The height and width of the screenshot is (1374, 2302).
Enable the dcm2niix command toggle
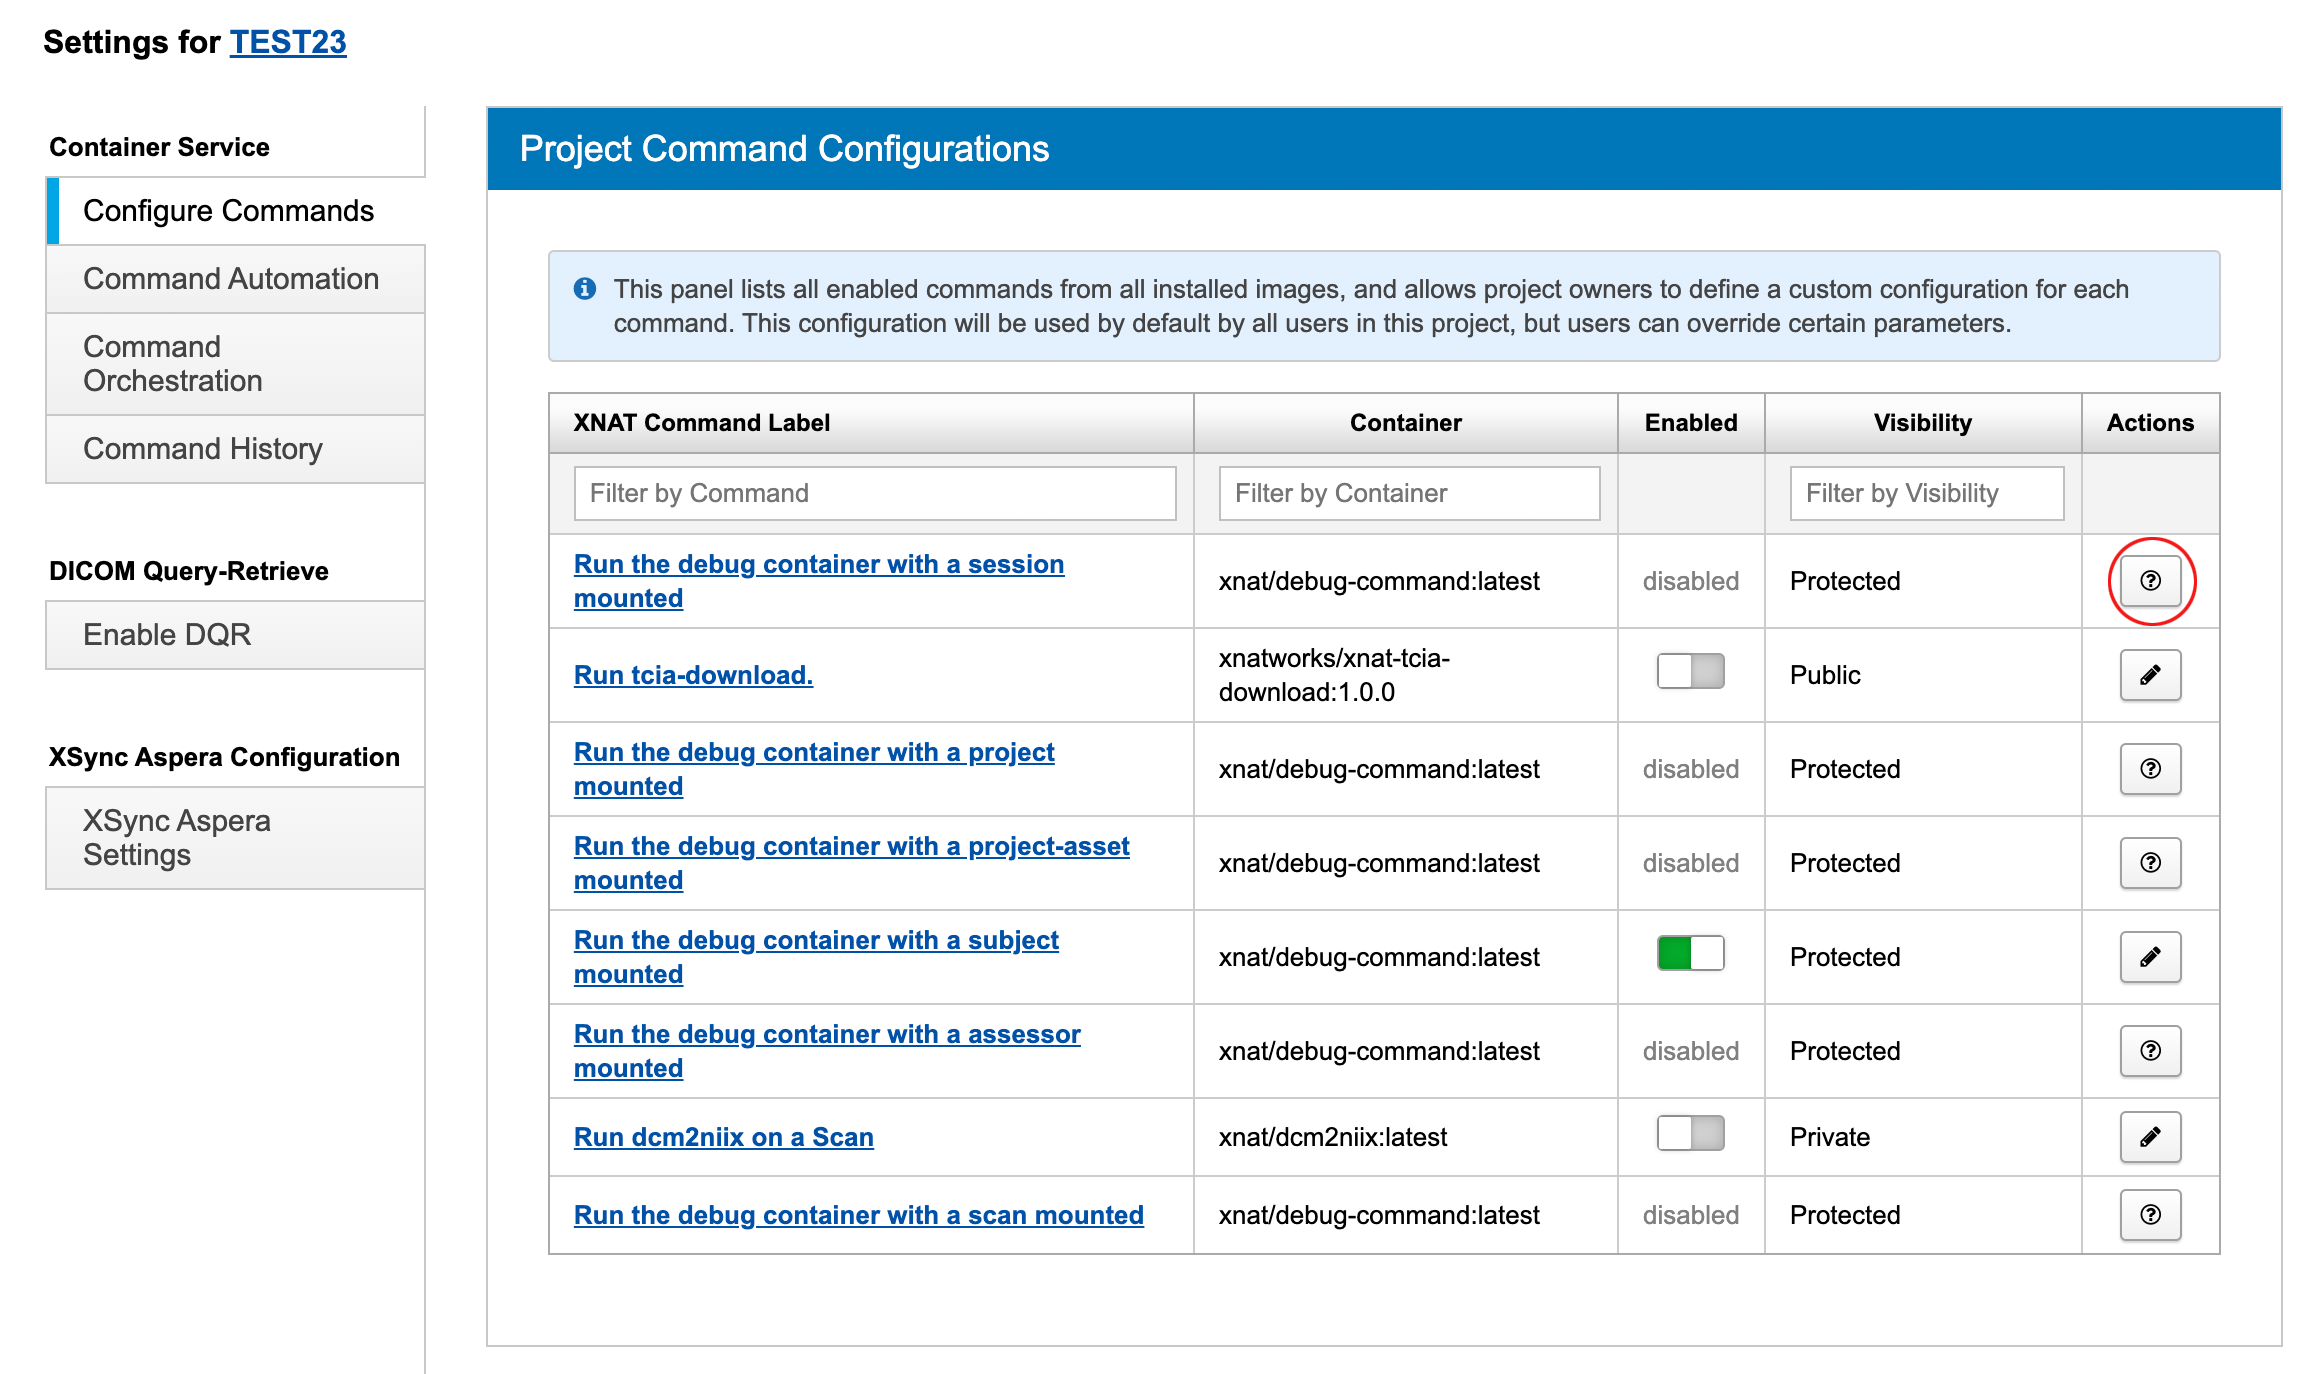click(x=1690, y=1133)
